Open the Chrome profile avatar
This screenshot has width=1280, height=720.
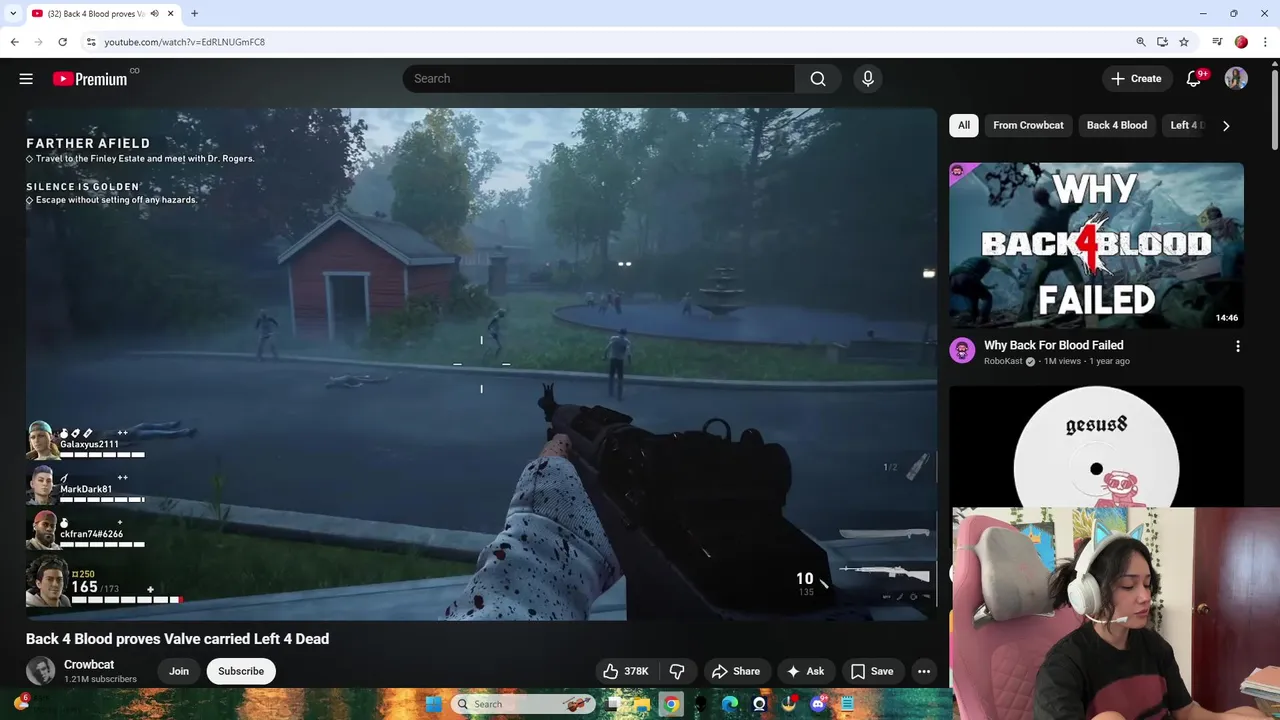click(x=1241, y=42)
